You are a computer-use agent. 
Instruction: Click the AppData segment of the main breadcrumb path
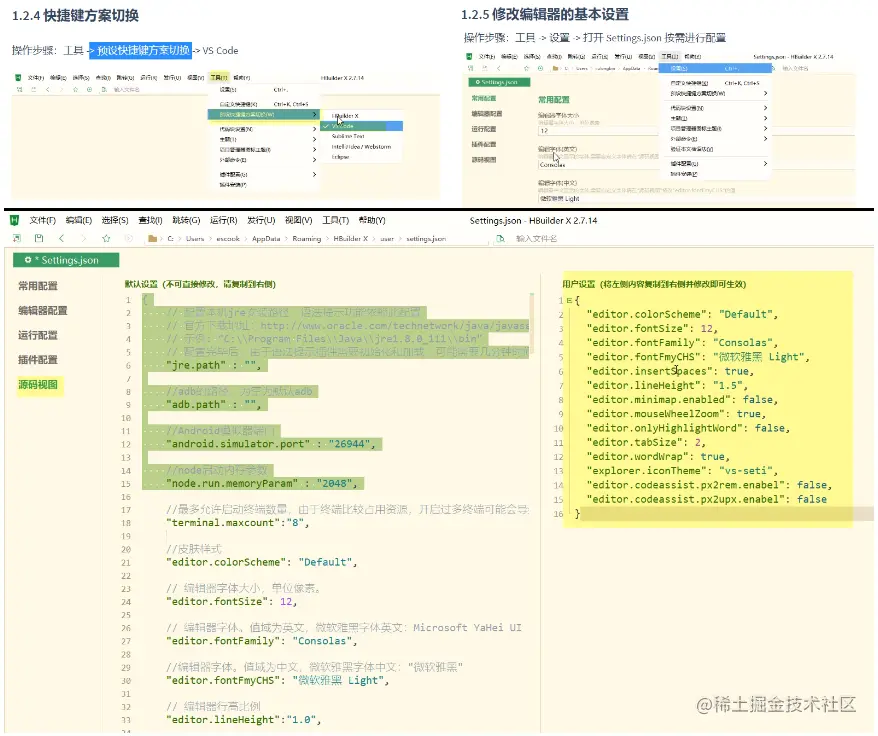click(266, 239)
